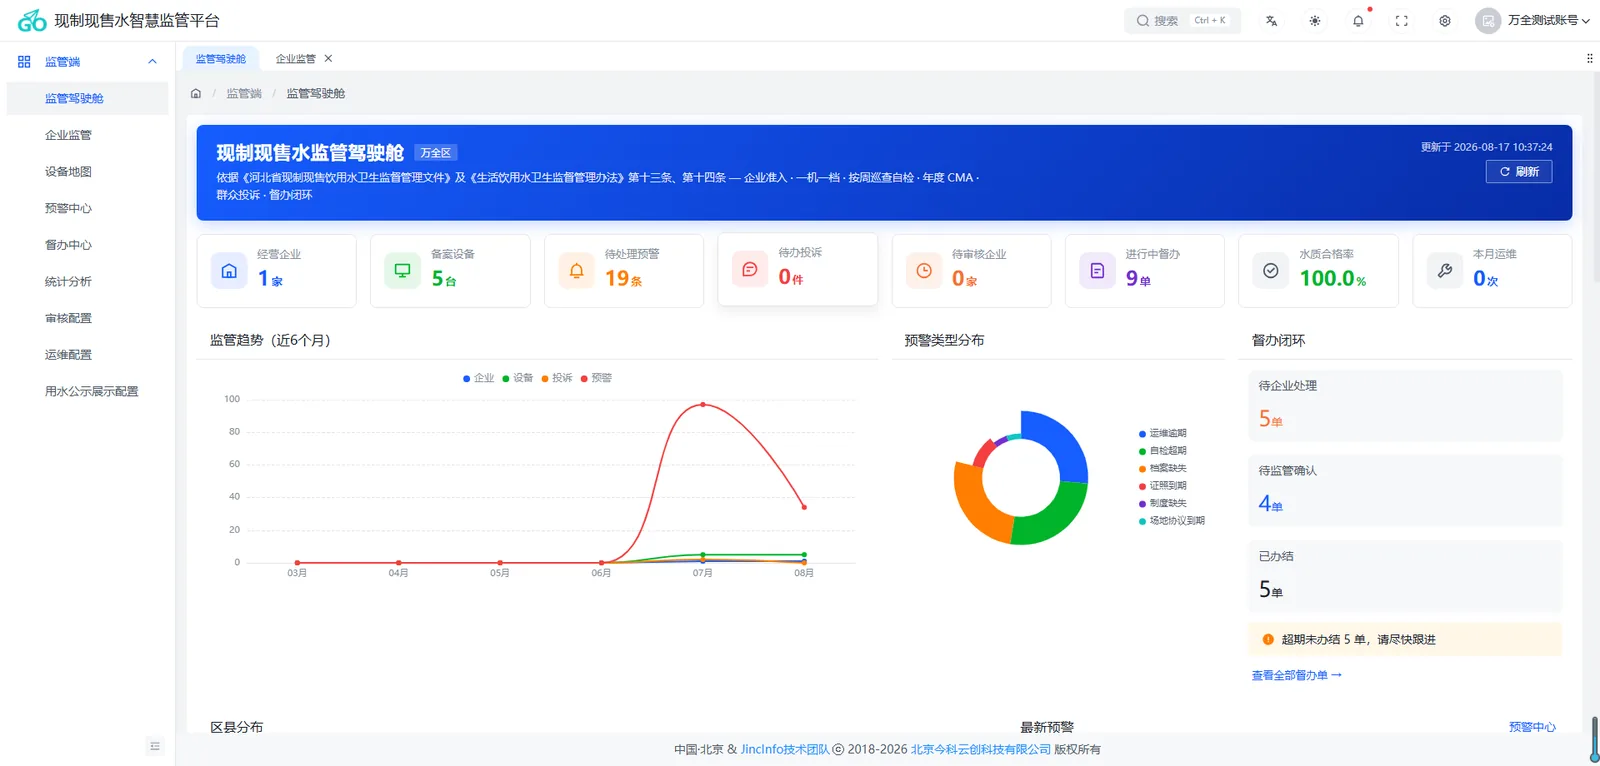Open the 待企业处理 5单 card
Screen dimensions: 1600x766
[1405, 406]
